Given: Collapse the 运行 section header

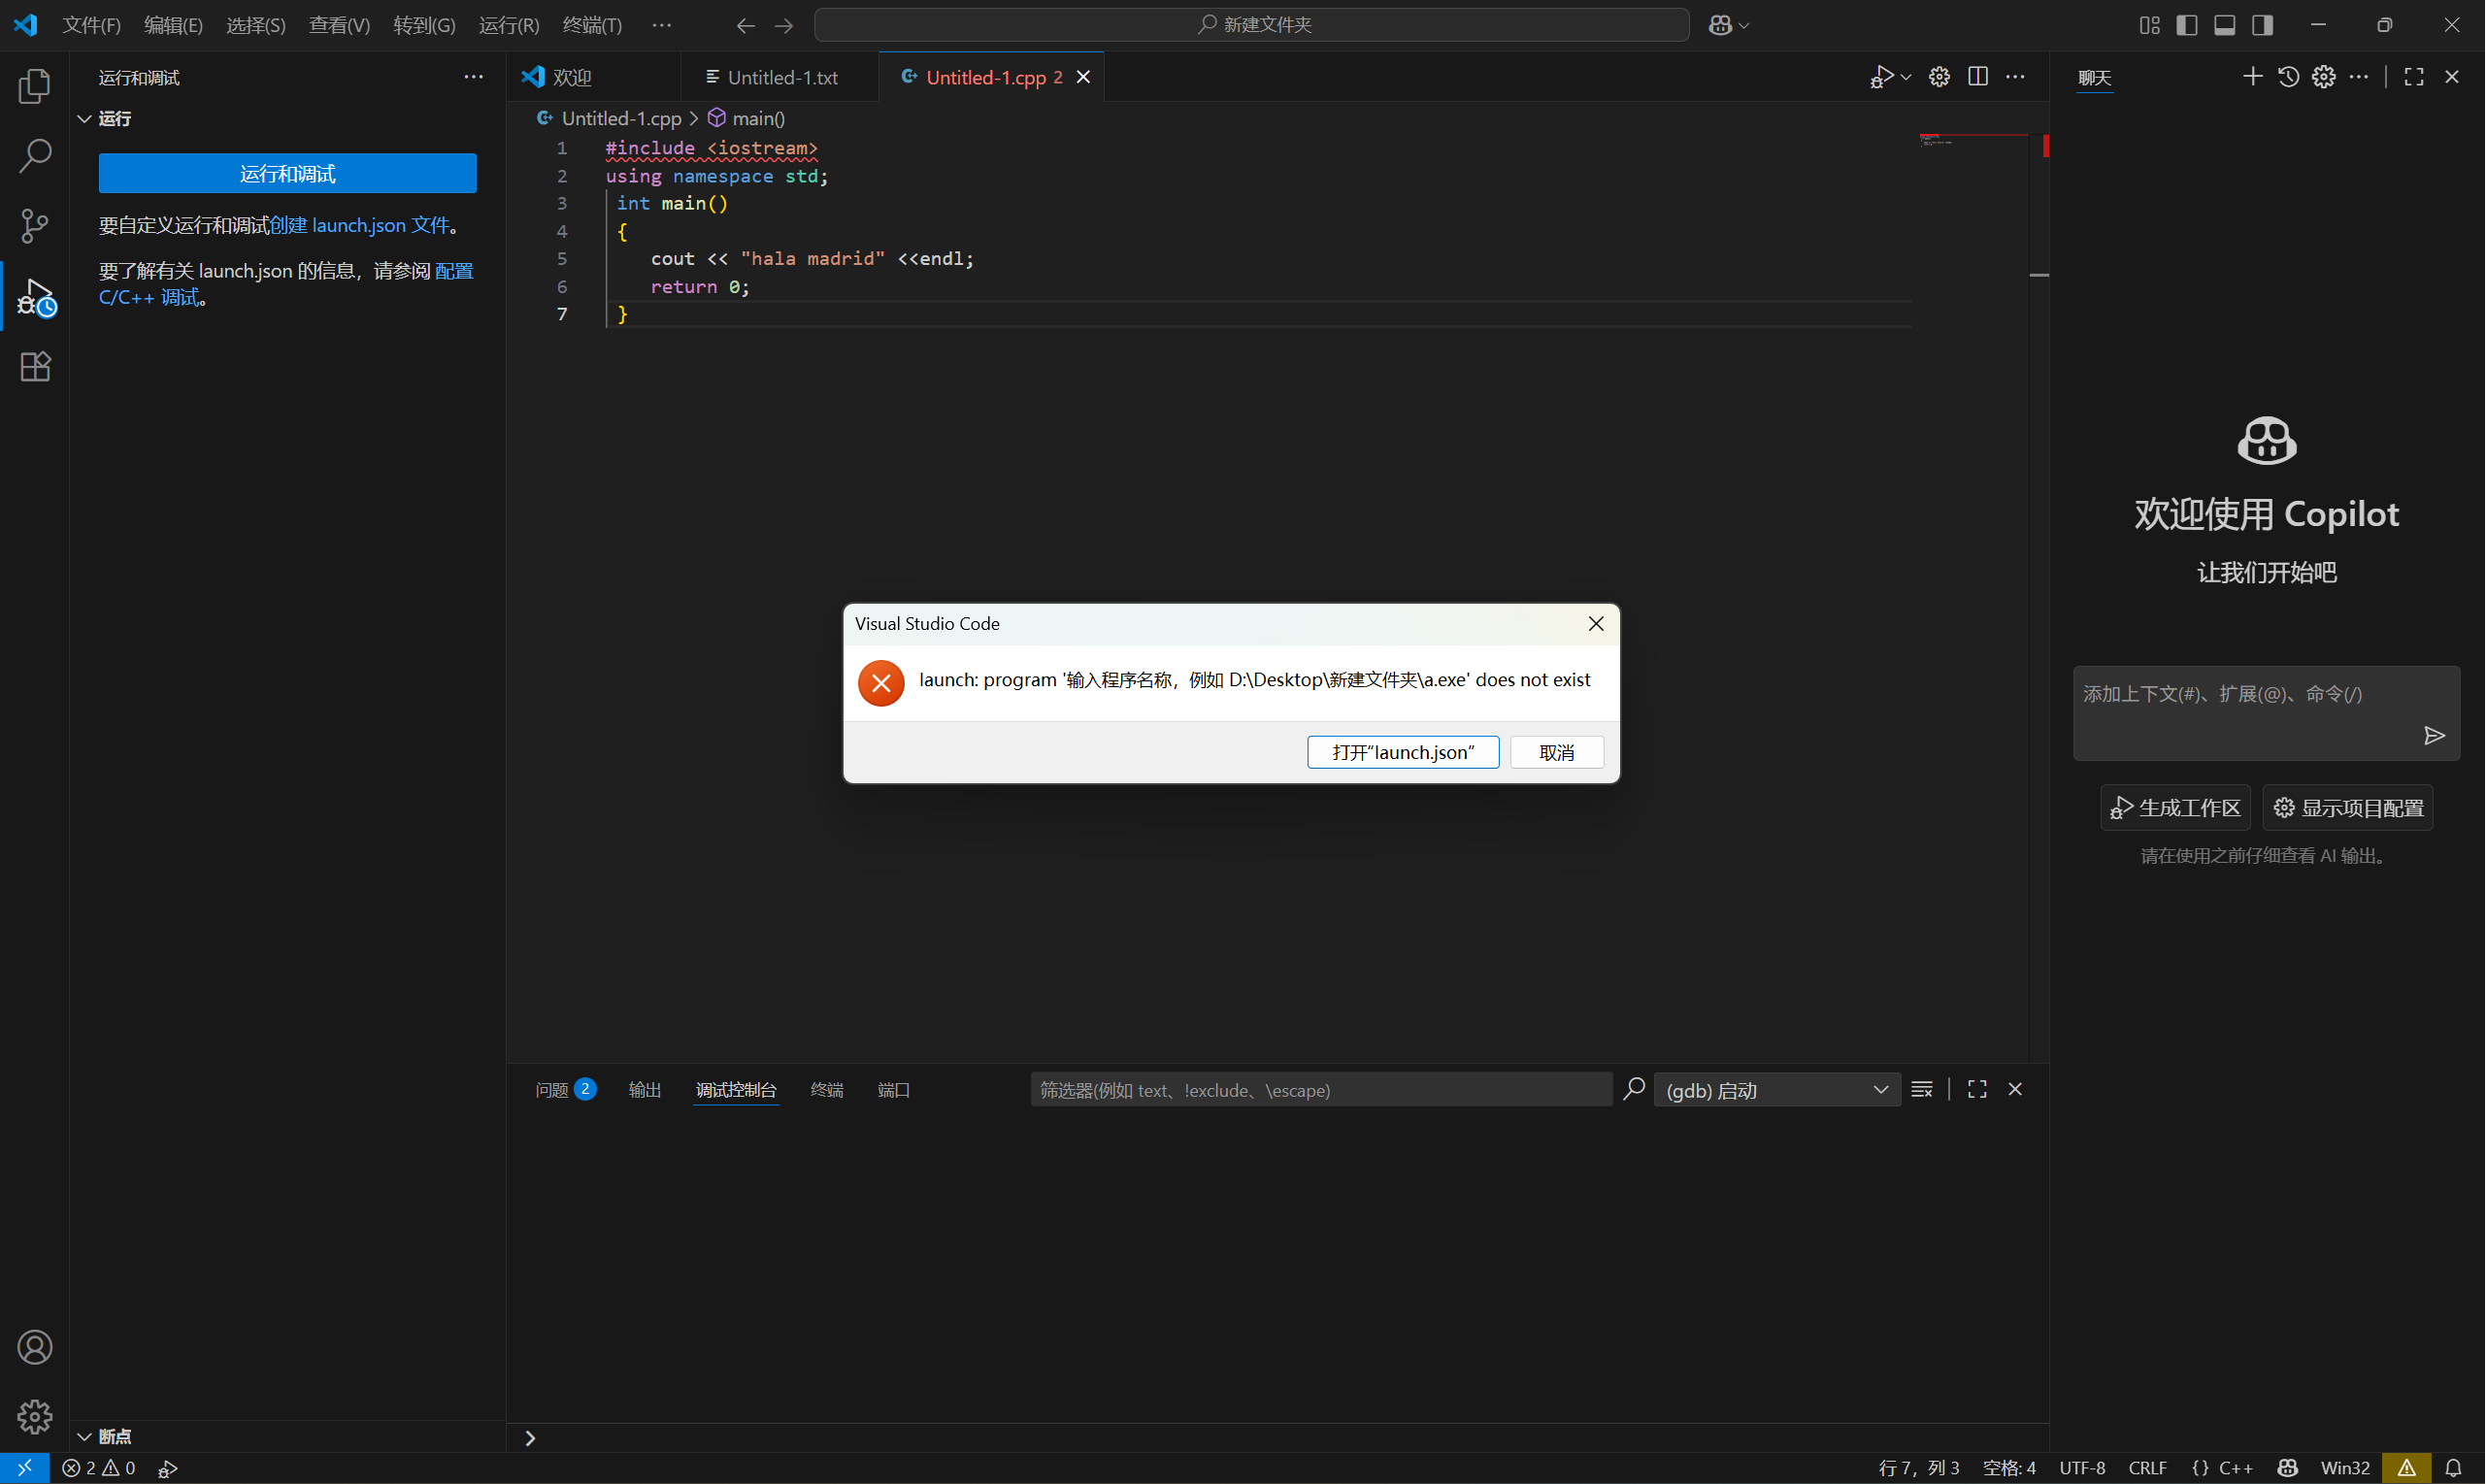Looking at the screenshot, I should [x=114, y=119].
